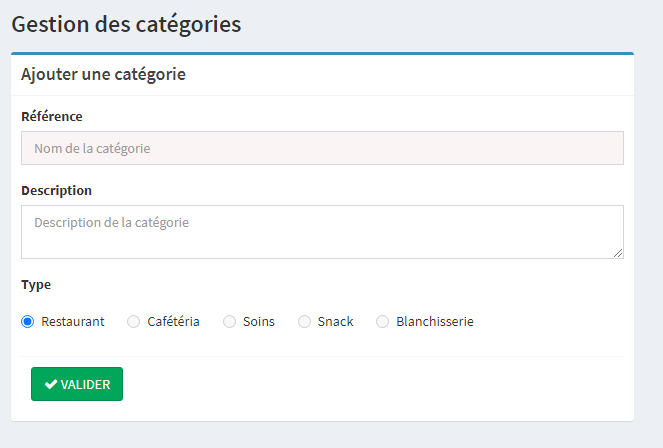
Task: Grab the Description textarea resize handle
Action: click(618, 253)
